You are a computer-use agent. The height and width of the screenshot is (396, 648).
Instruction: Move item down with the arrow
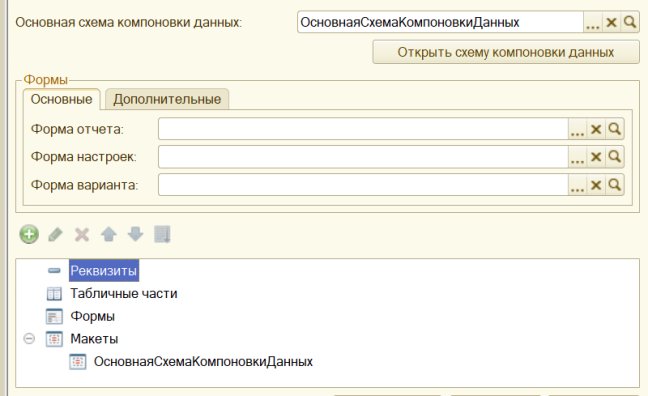[x=136, y=234]
